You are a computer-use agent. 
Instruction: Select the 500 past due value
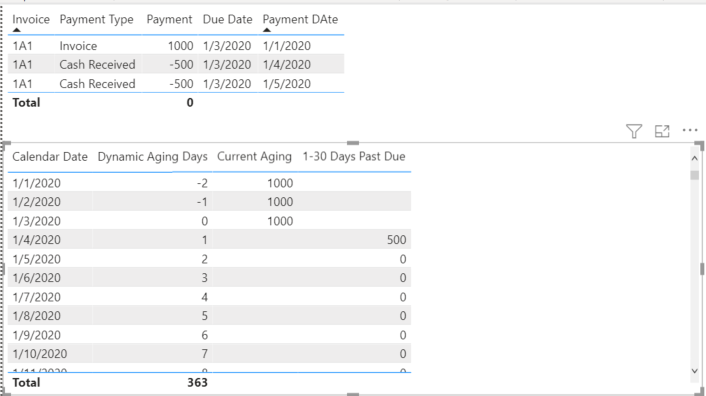(x=396, y=240)
